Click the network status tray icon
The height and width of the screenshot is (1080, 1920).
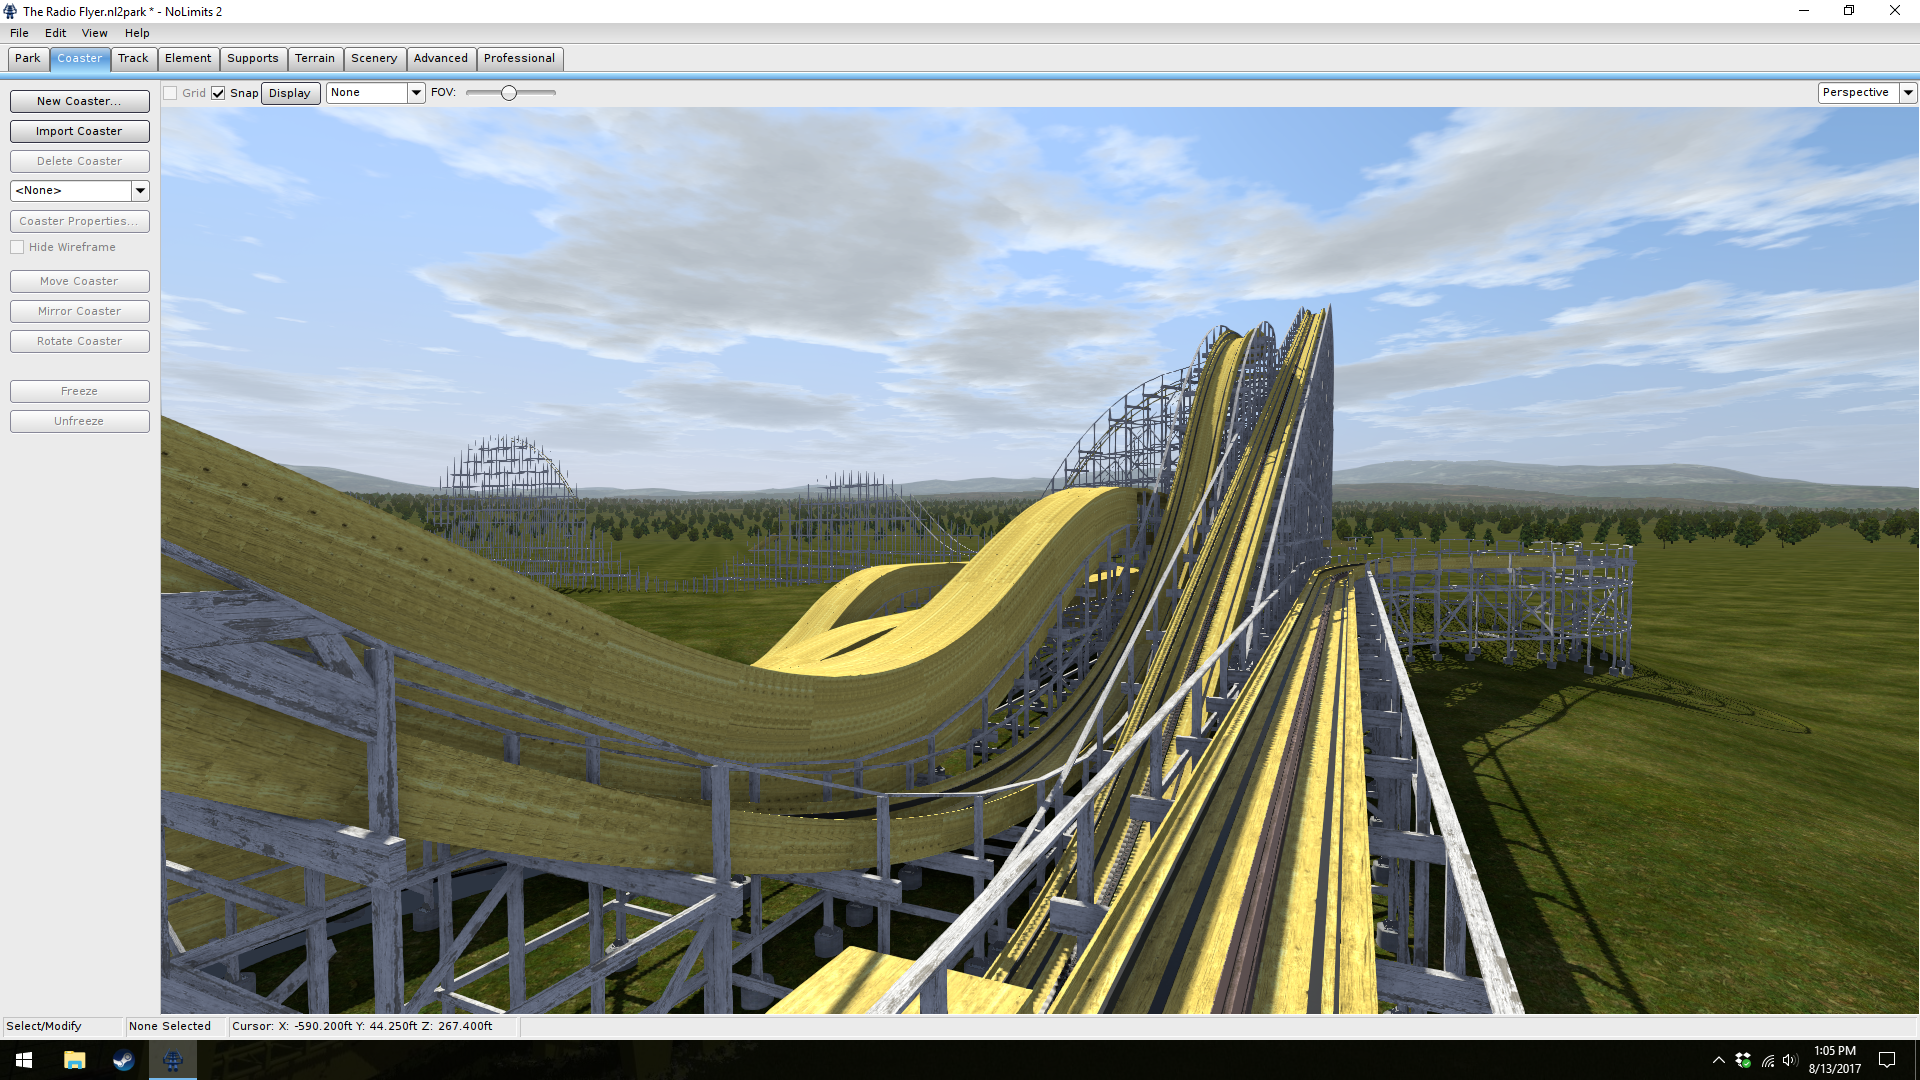[1767, 1060]
